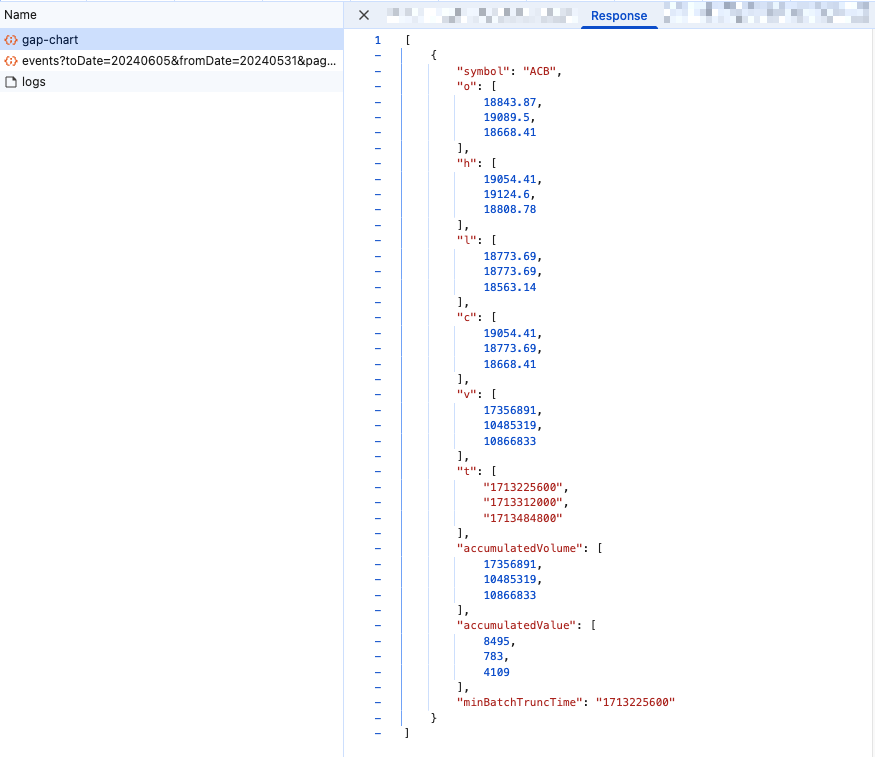875x757 pixels.
Task: Click the document icon next to logs
Action: tap(11, 82)
